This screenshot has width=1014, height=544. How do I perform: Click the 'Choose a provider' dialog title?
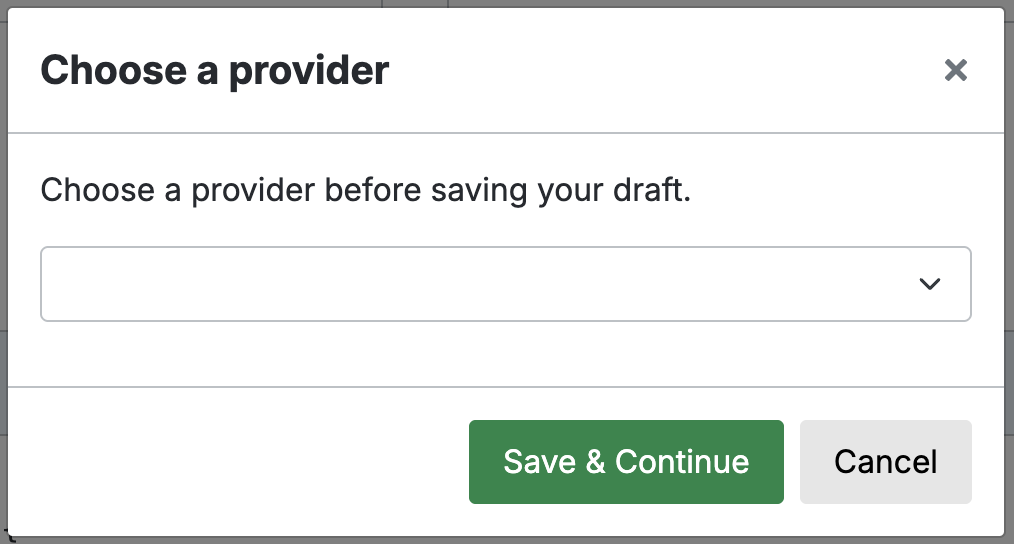click(214, 71)
